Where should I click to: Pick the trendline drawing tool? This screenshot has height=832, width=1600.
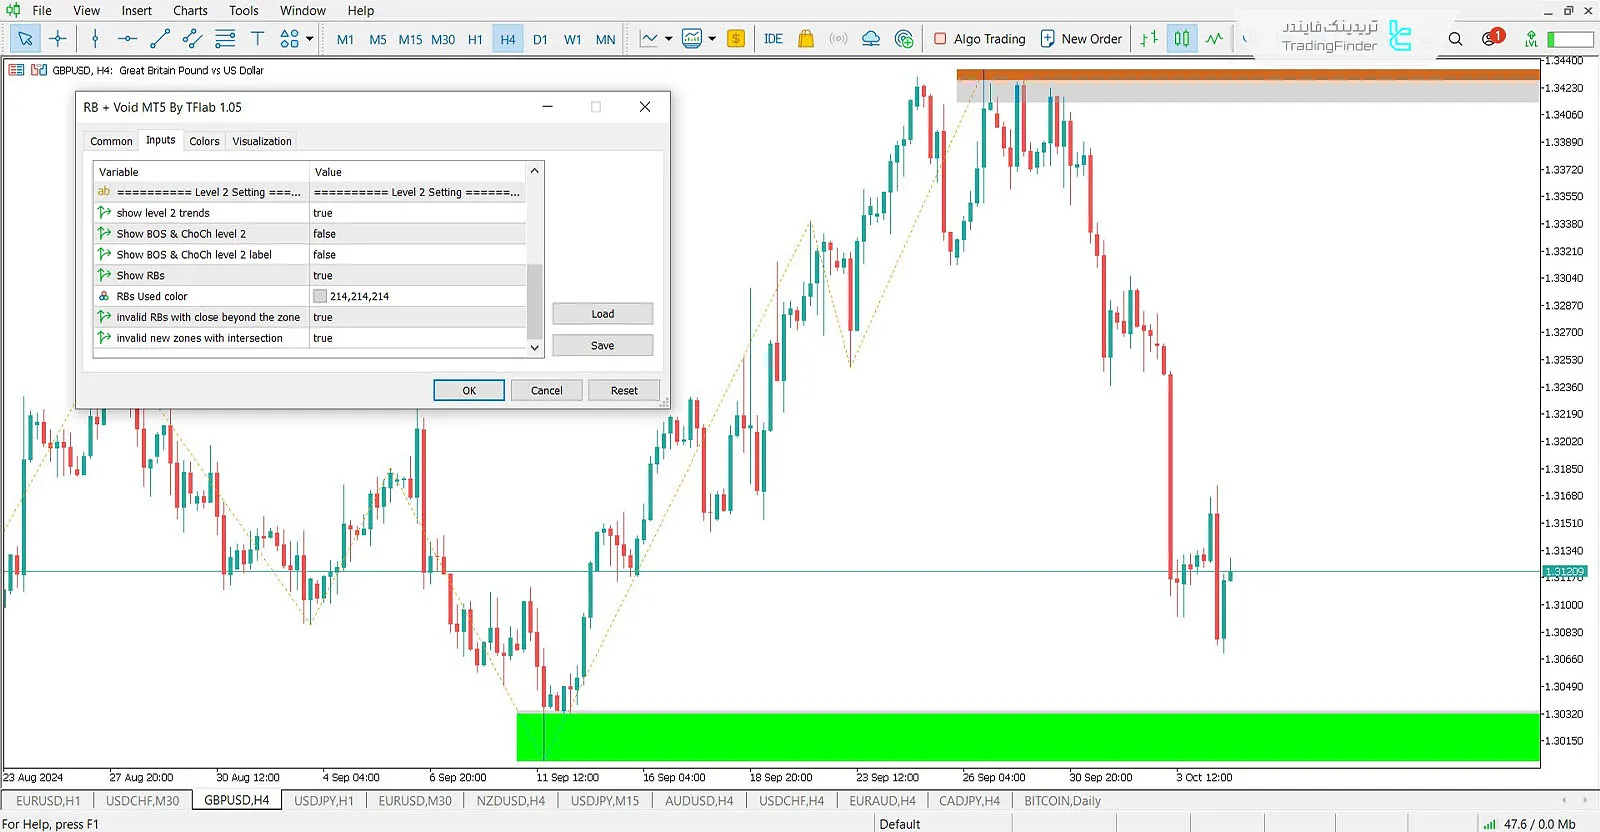(x=160, y=39)
